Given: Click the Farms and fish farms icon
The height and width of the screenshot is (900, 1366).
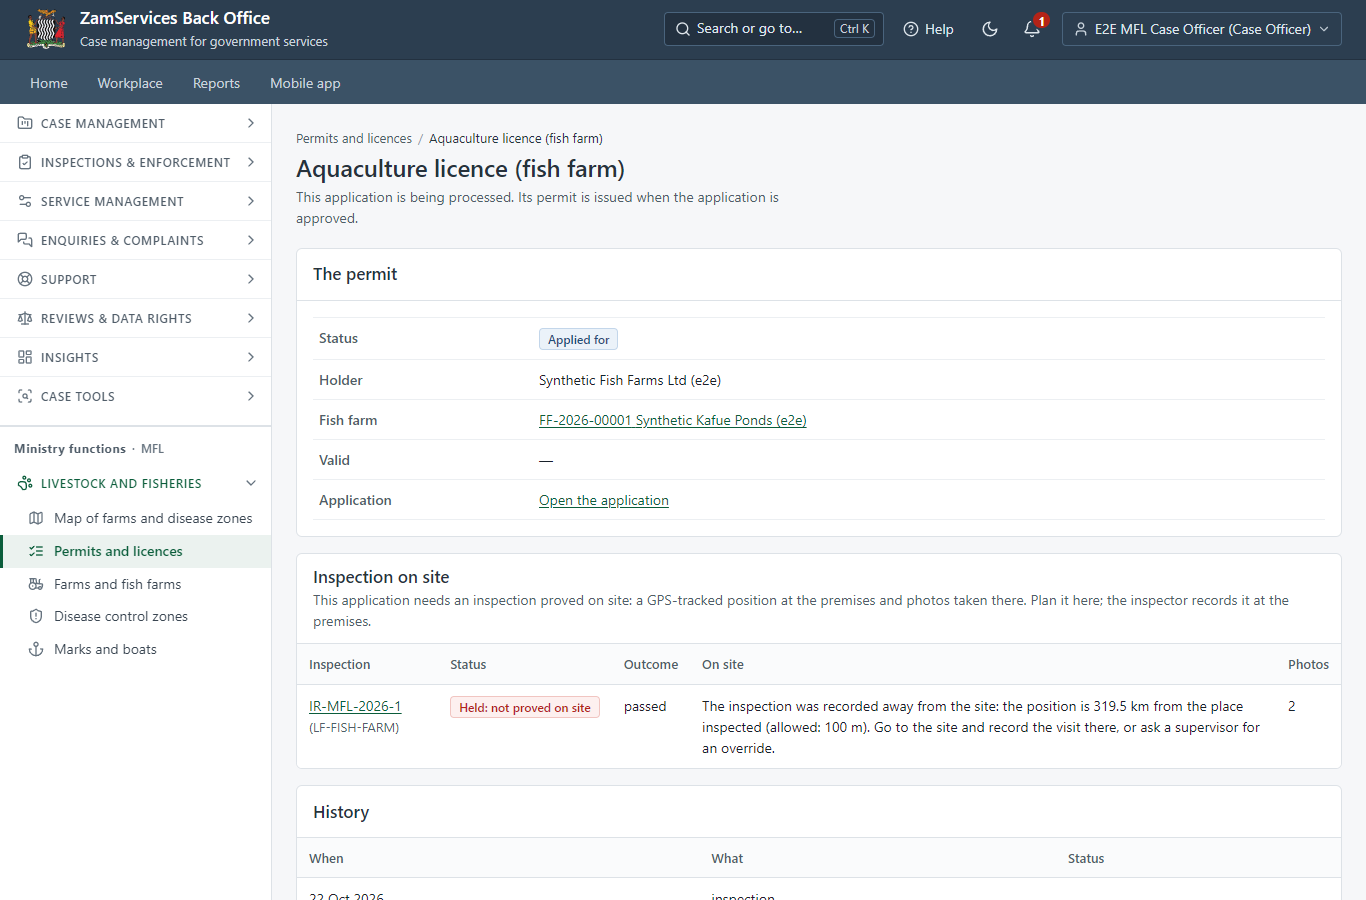Looking at the screenshot, I should [36, 584].
